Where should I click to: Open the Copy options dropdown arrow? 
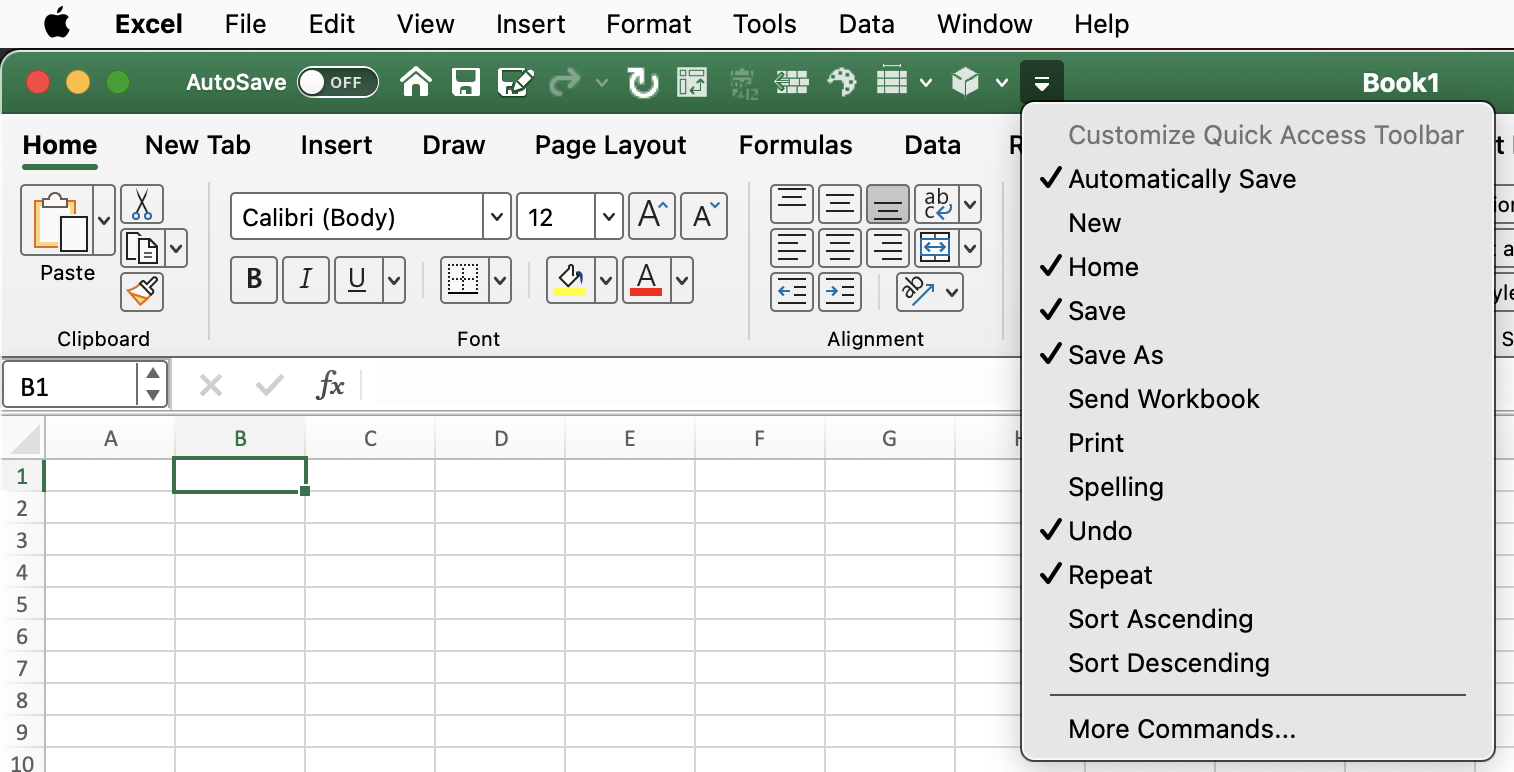coord(177,248)
